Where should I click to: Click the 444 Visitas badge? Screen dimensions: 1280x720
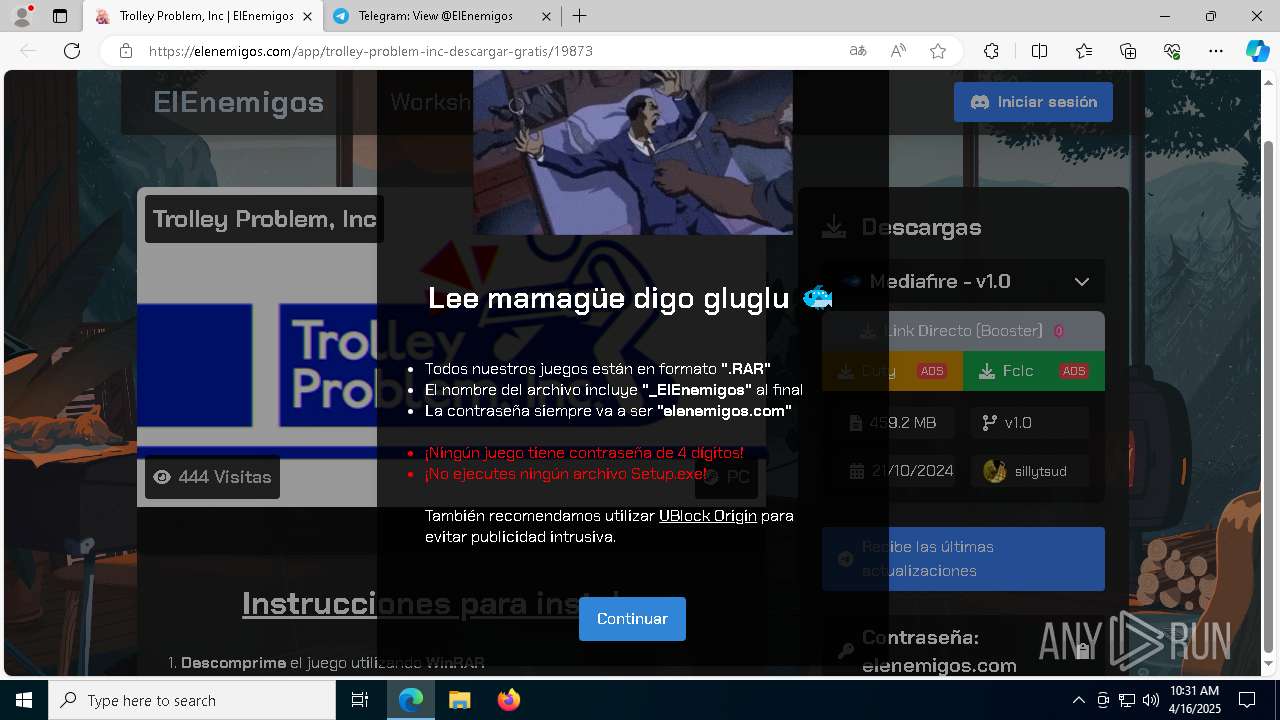[212, 477]
